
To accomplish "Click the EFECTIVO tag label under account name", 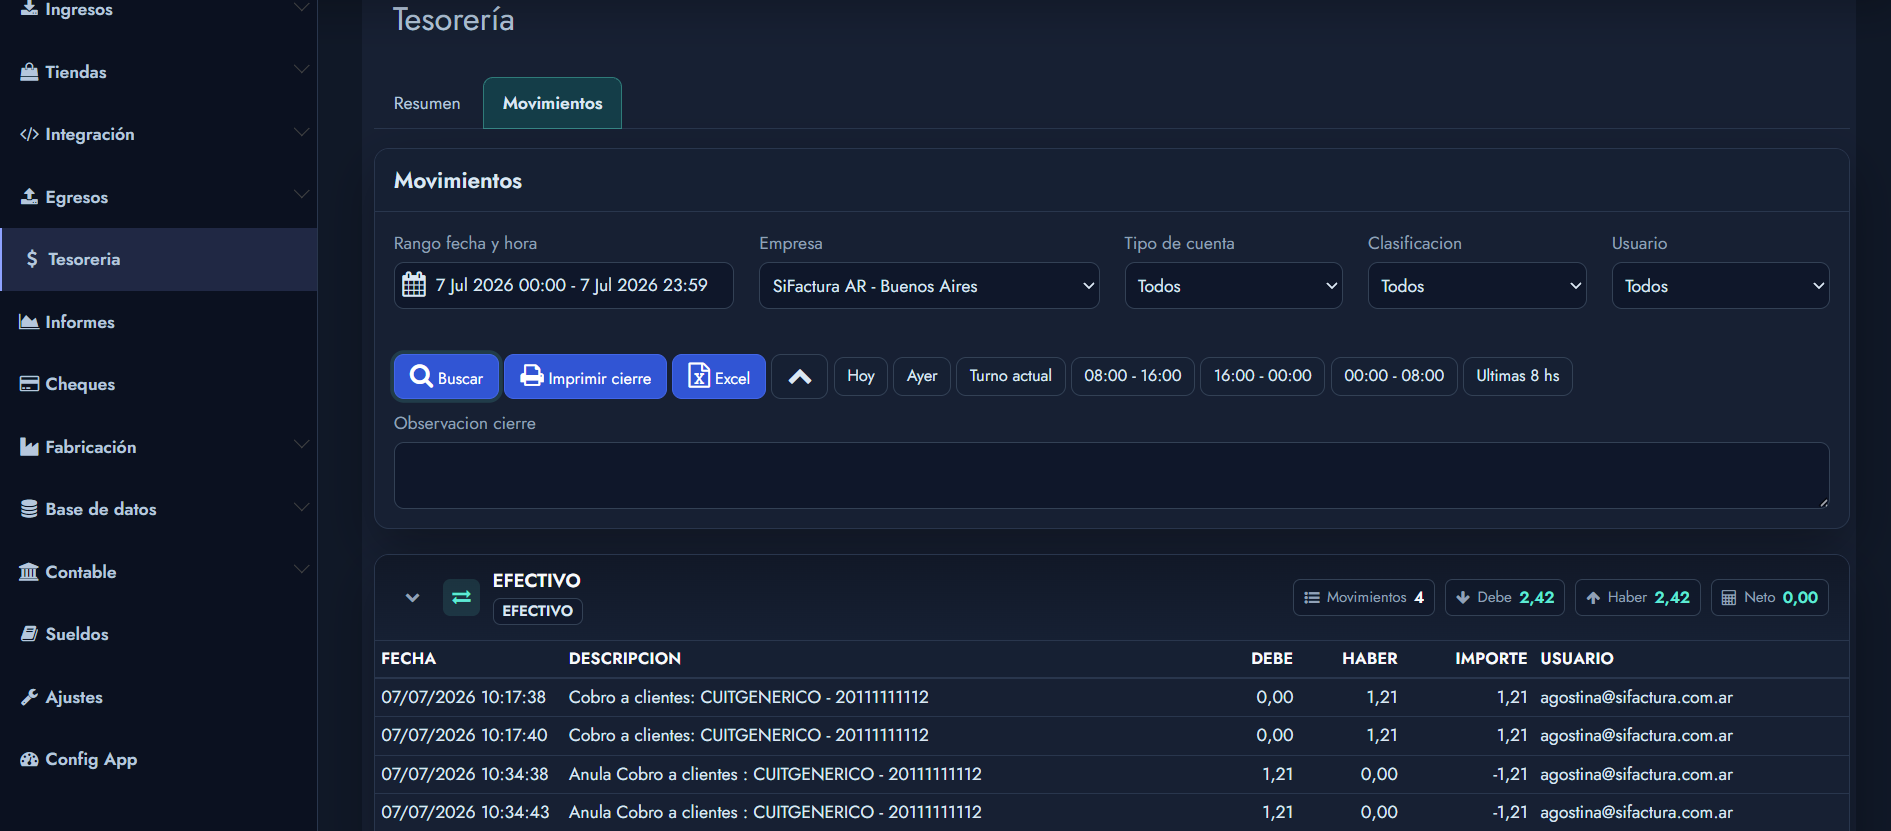I will [x=538, y=611].
